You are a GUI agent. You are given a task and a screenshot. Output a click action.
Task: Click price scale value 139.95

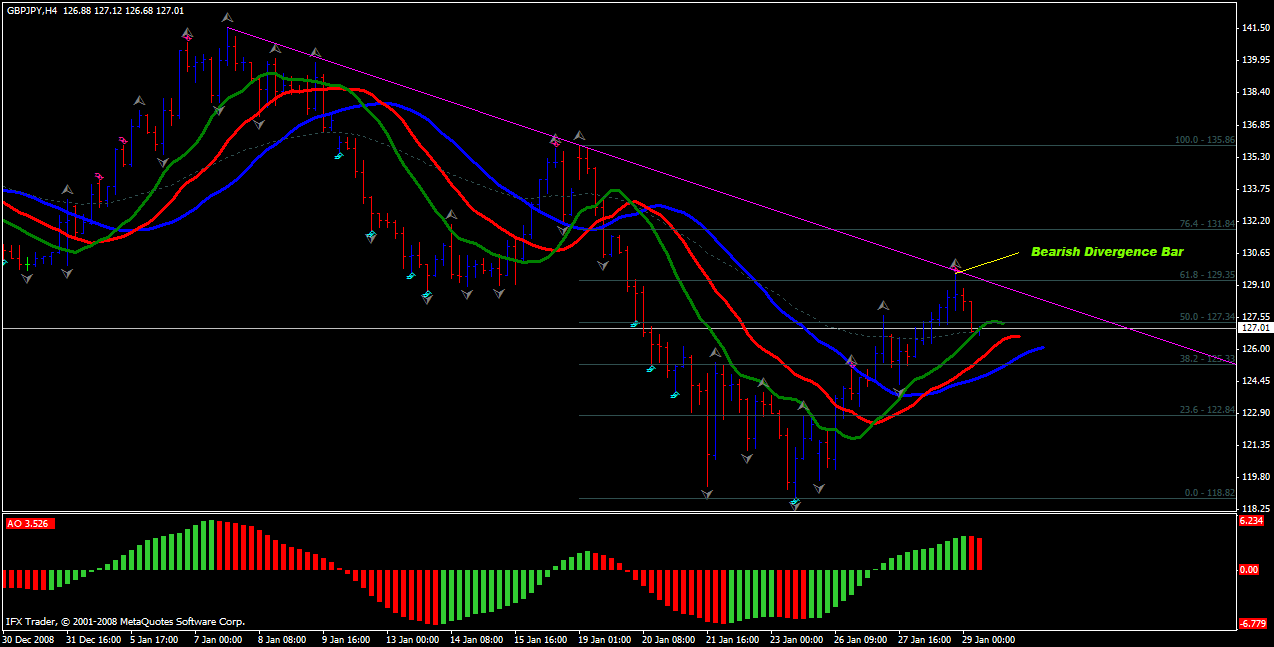tap(1255, 60)
